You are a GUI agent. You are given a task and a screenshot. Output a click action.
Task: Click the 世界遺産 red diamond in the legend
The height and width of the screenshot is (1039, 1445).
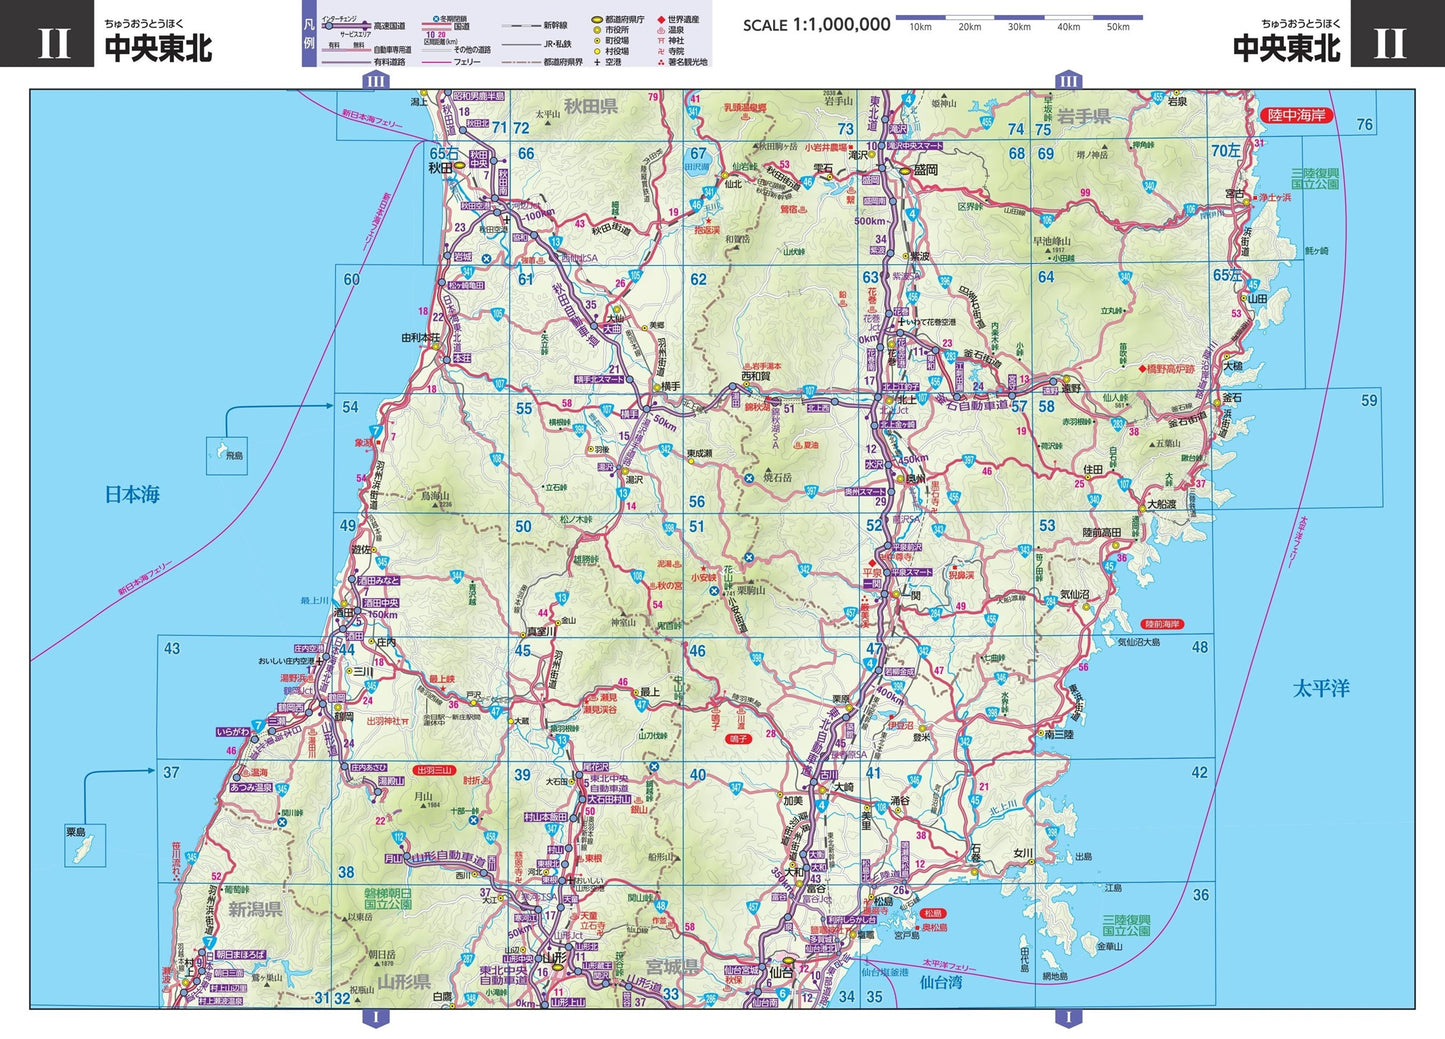tap(660, 19)
